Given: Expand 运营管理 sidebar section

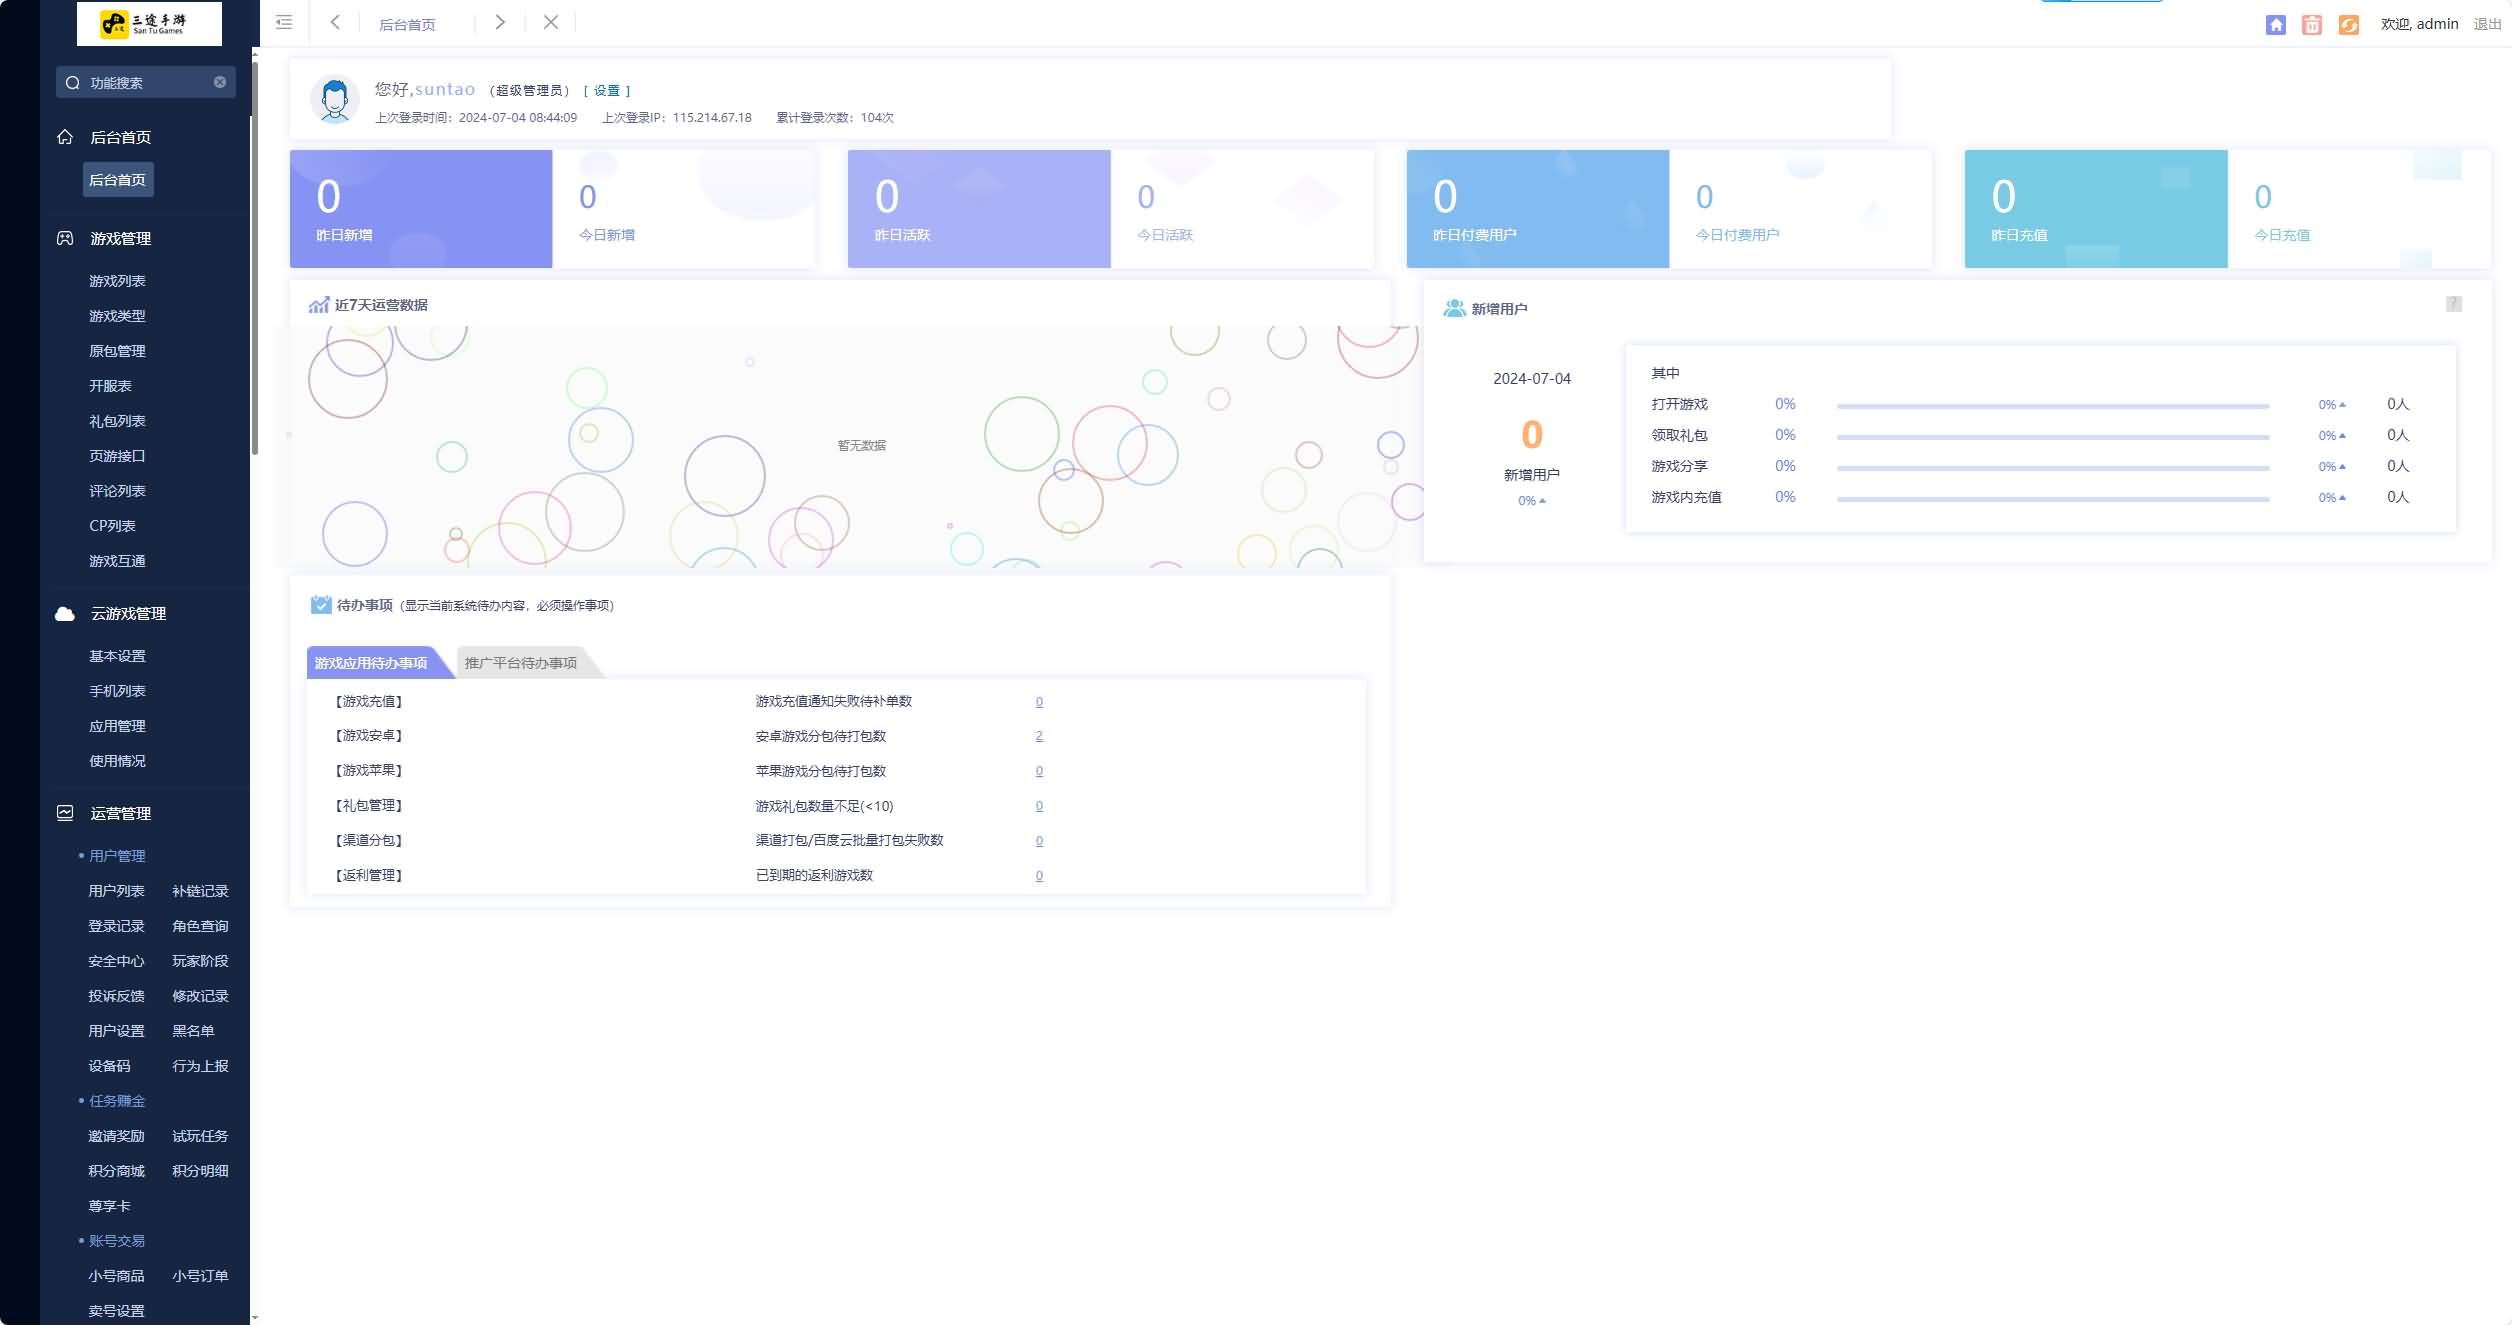Looking at the screenshot, I should tap(121, 813).
